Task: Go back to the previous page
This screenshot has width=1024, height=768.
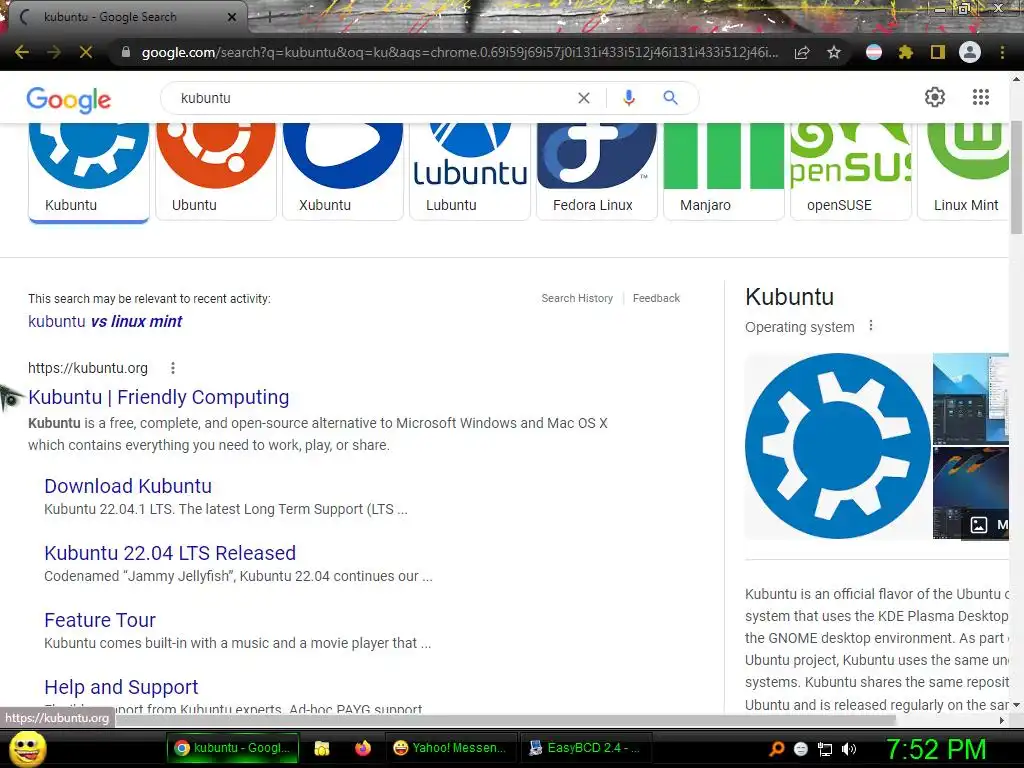Action: (22, 52)
